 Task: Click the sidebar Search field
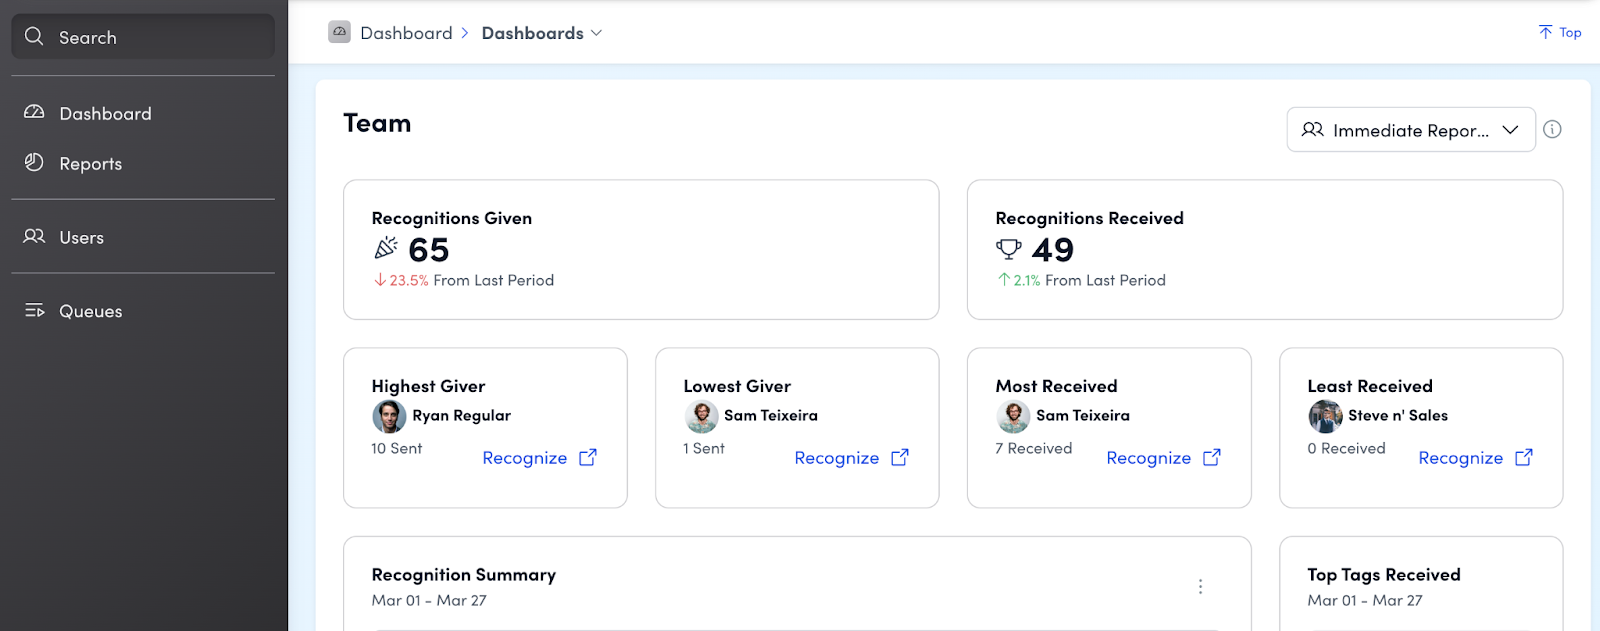click(143, 37)
